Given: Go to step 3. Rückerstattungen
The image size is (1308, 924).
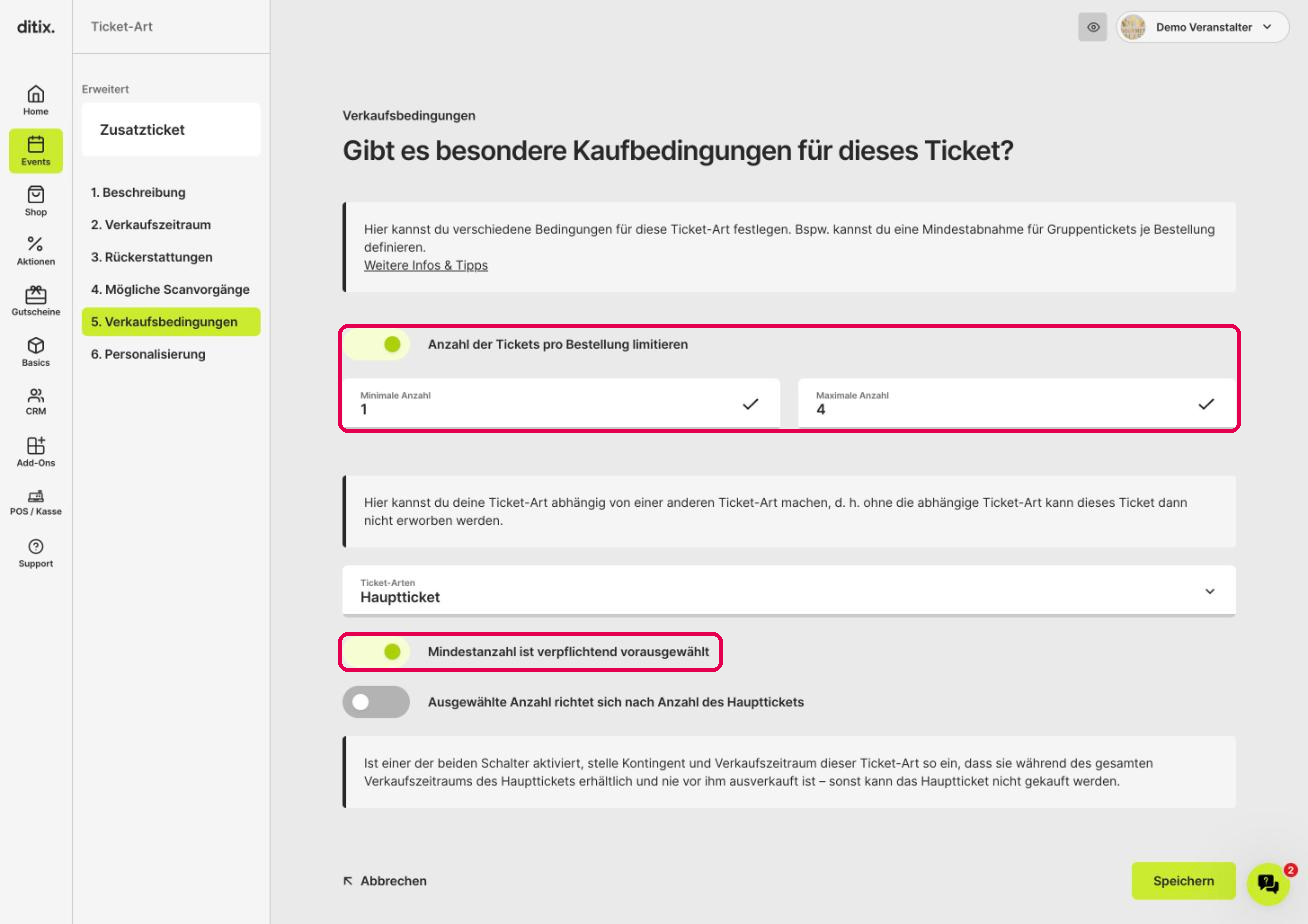Looking at the screenshot, I should coord(152,257).
